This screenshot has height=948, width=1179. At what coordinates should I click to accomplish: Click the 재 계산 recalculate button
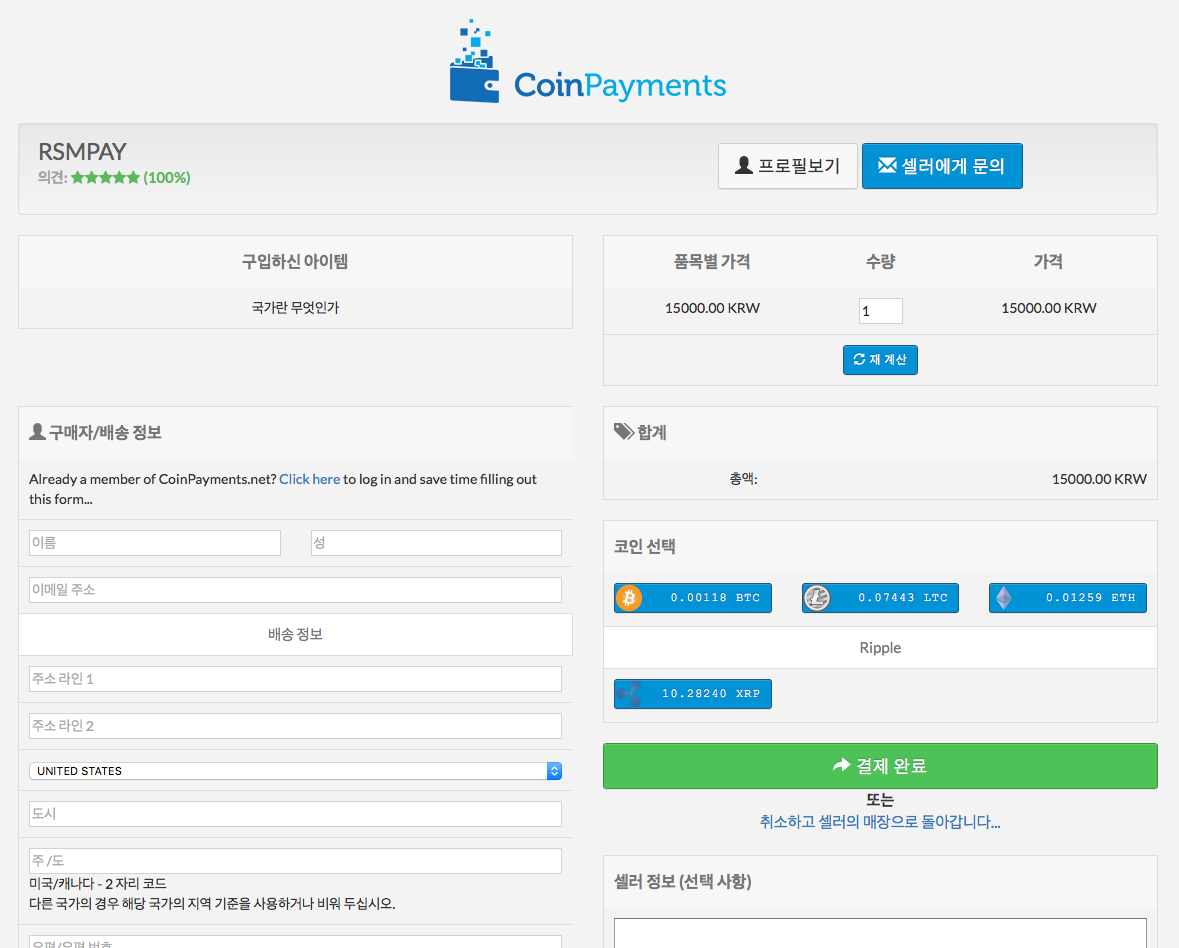click(x=880, y=359)
